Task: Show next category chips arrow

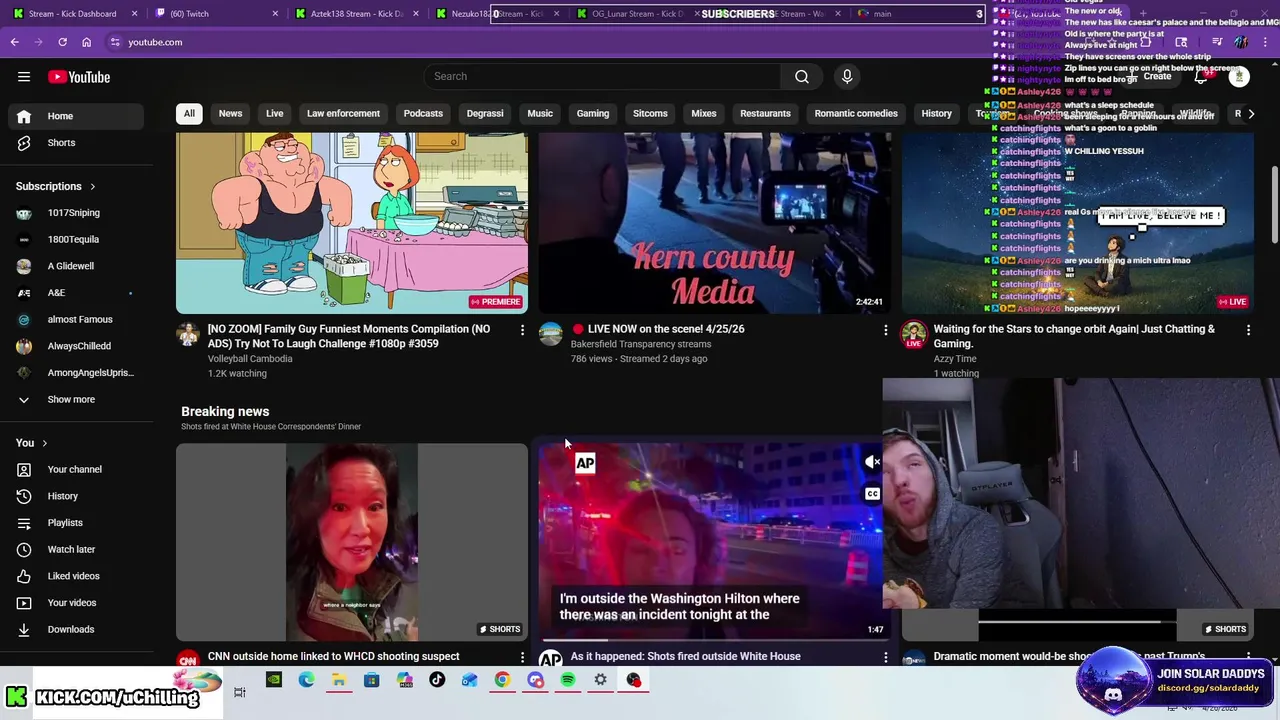Action: (1251, 114)
